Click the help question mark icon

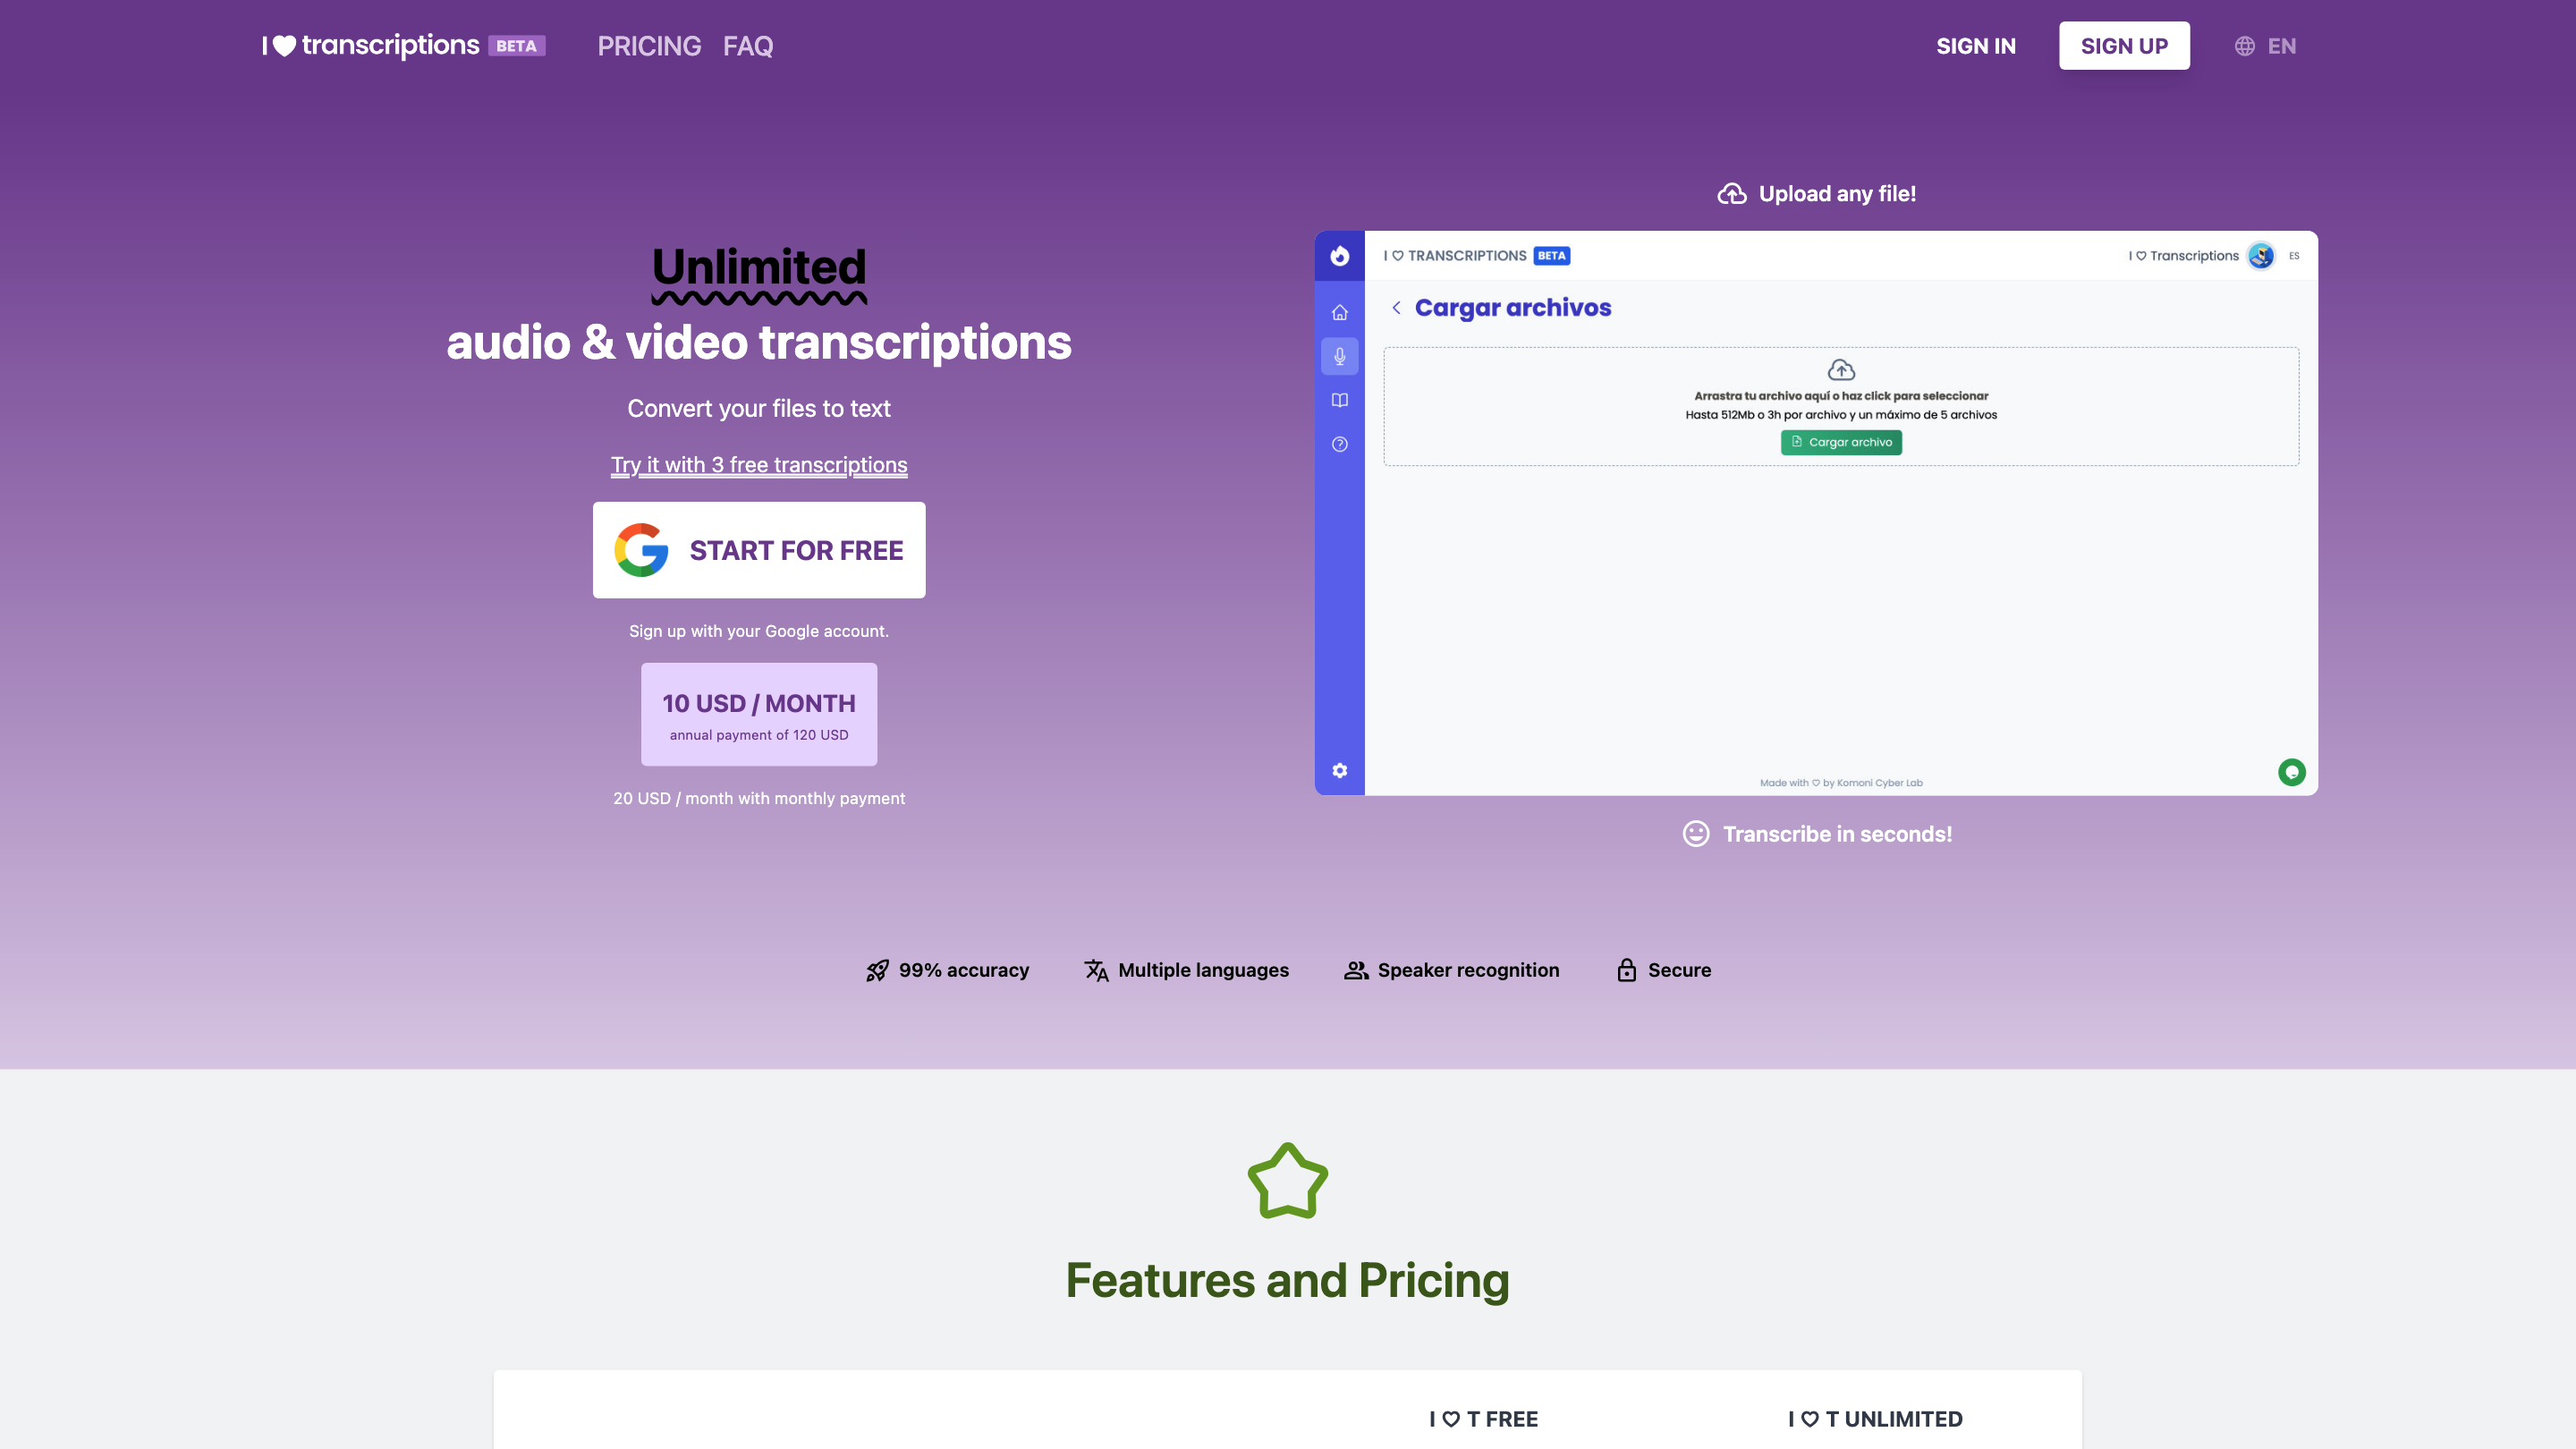pos(1339,444)
